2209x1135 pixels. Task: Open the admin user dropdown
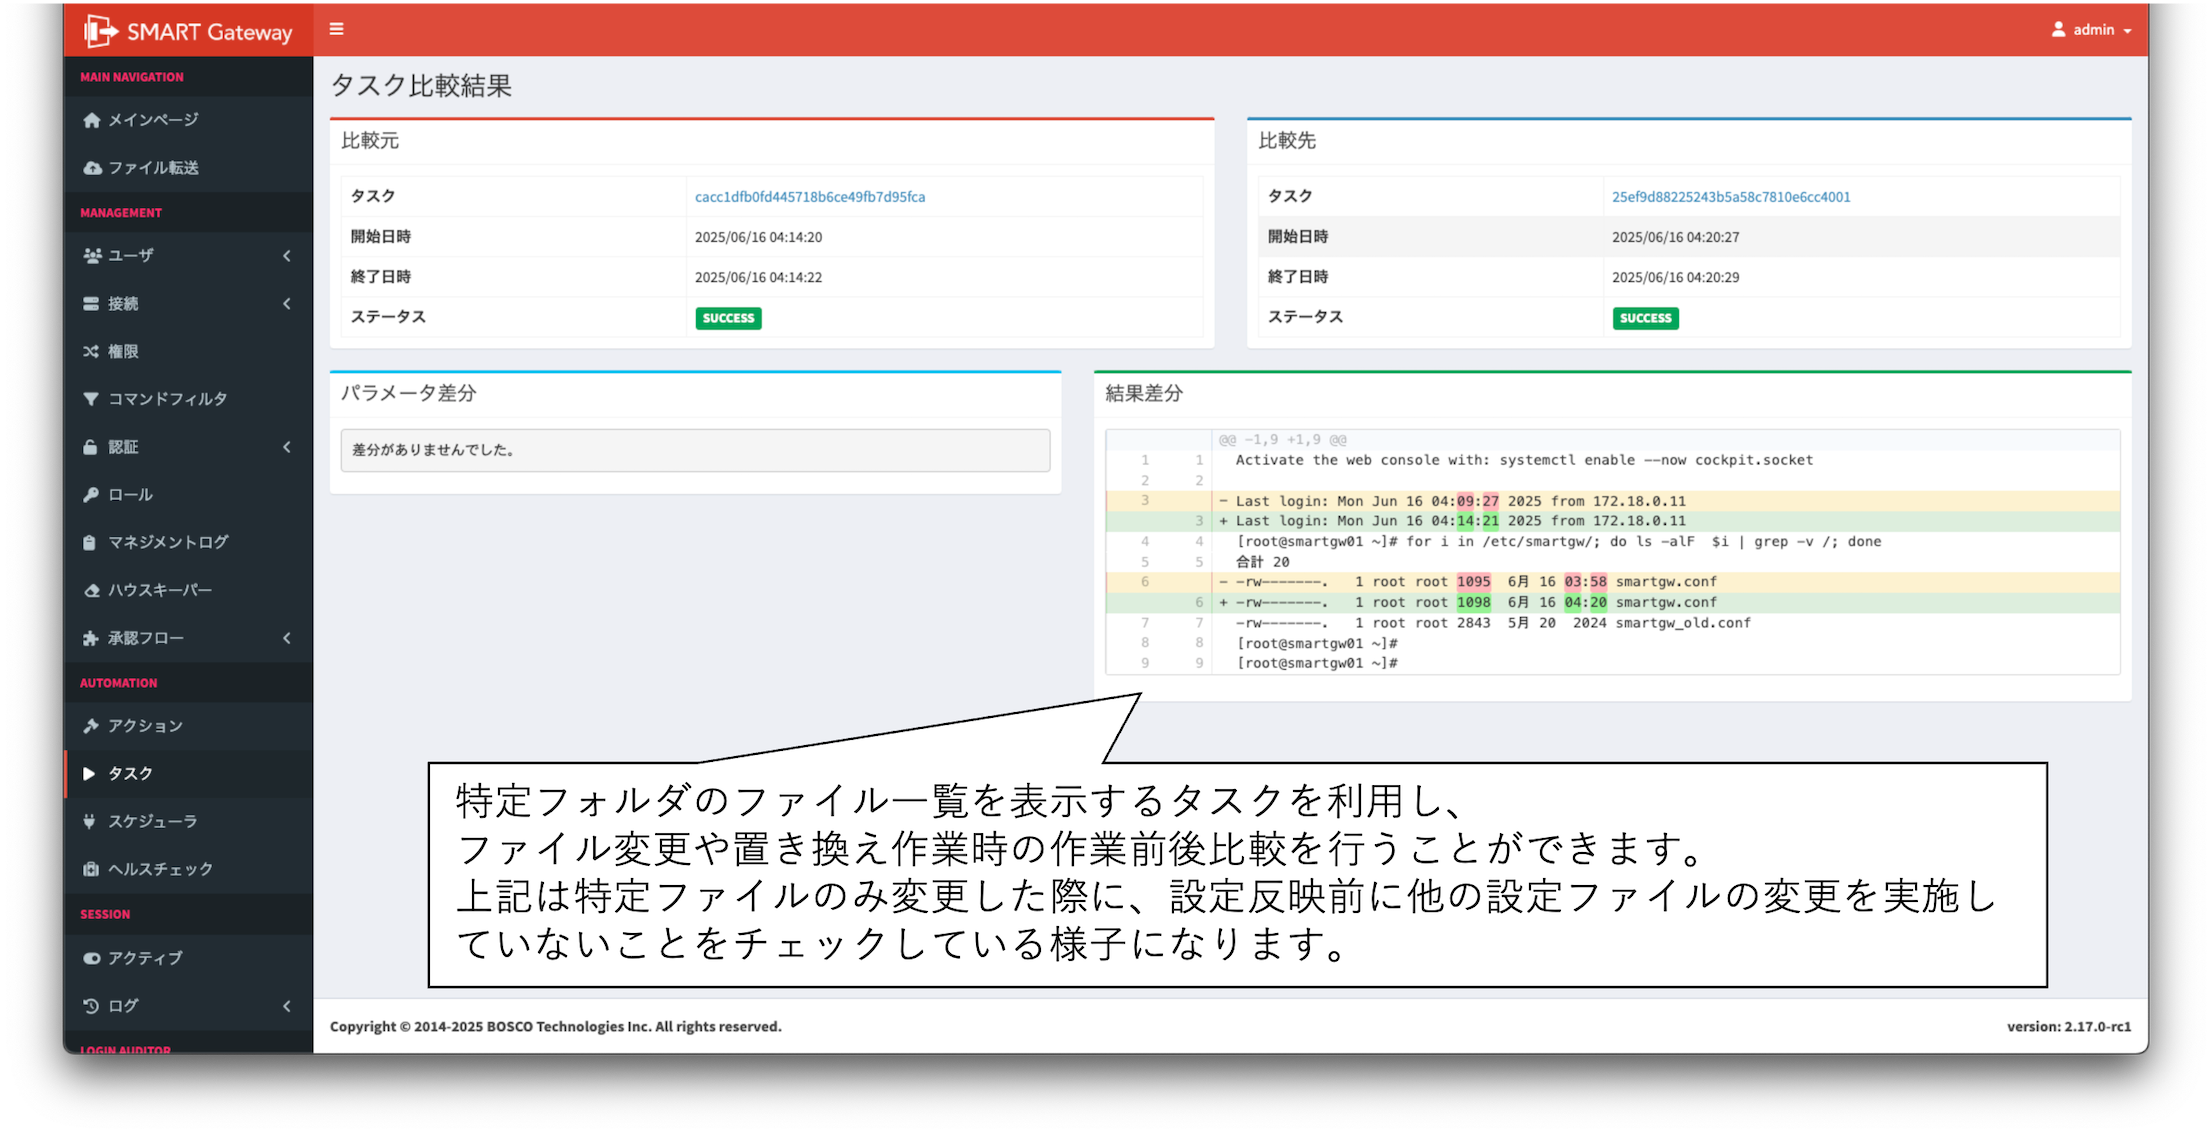pos(2092,30)
